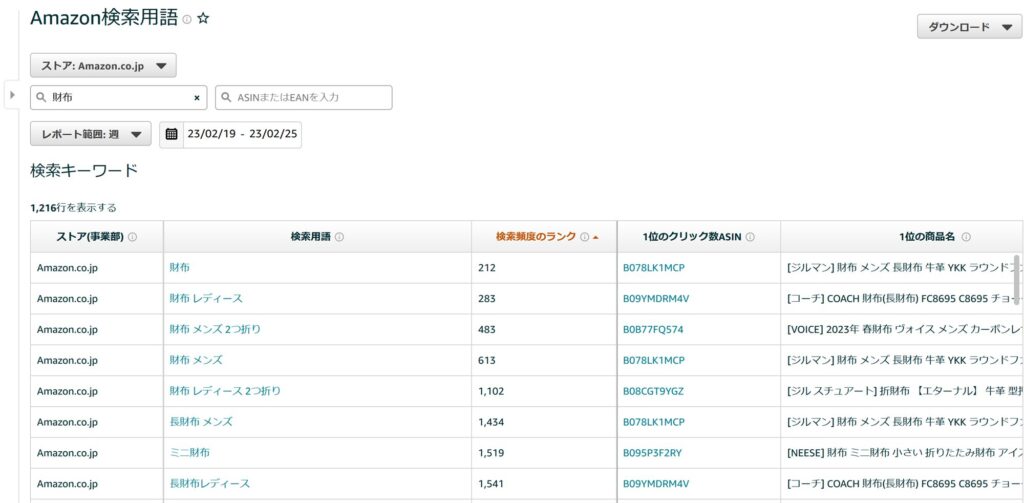Image resolution: width=1024 pixels, height=503 pixels.
Task: Click the date range 23/02/19 - 23/02/25
Action: [242, 134]
